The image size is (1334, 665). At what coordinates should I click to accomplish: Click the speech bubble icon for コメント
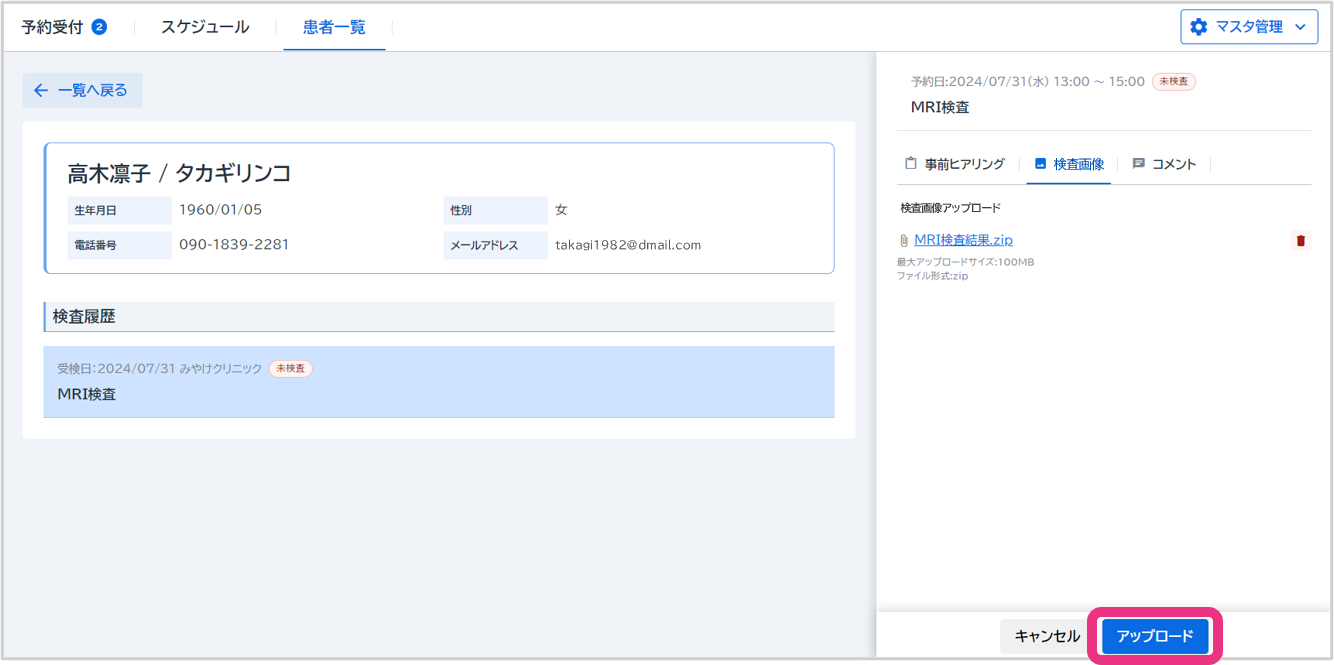click(1138, 164)
